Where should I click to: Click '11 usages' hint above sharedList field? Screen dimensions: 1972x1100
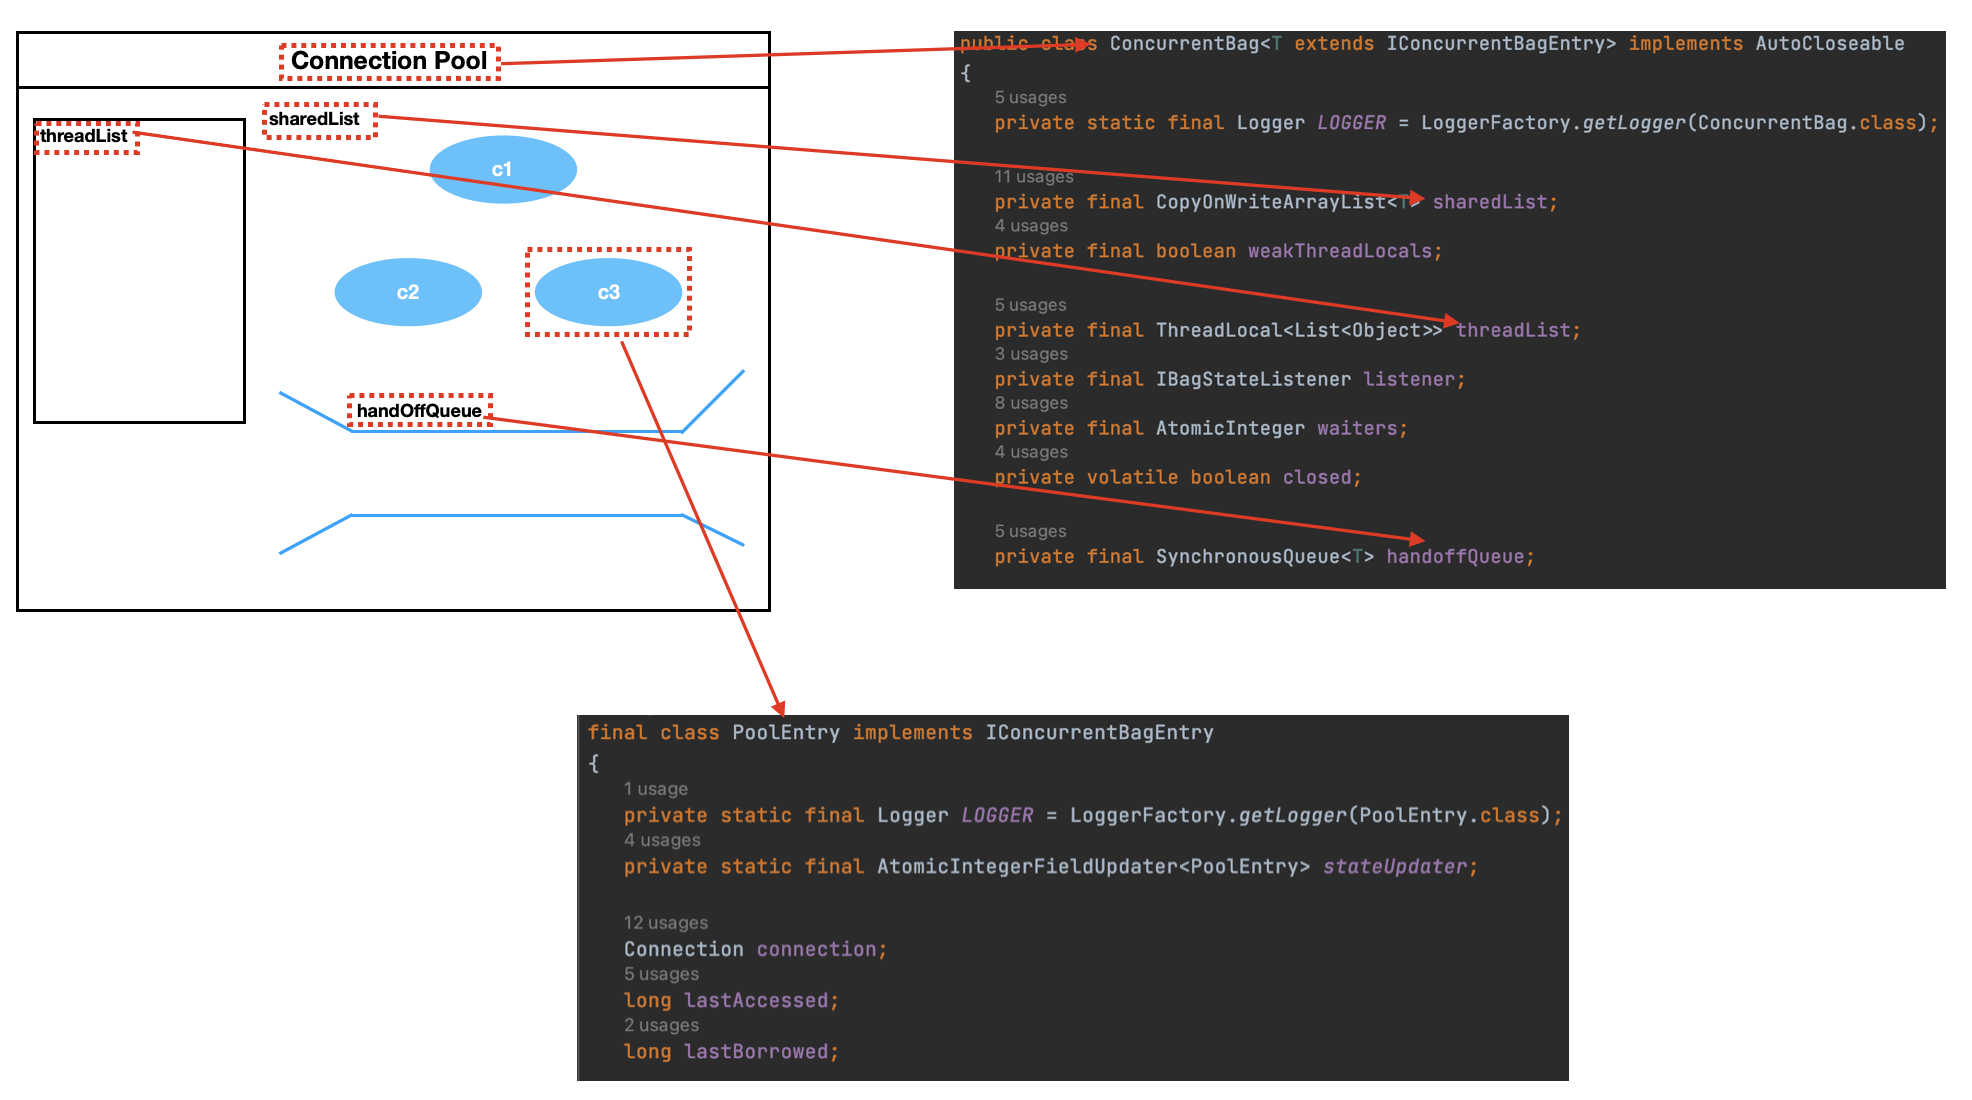pos(1033,177)
